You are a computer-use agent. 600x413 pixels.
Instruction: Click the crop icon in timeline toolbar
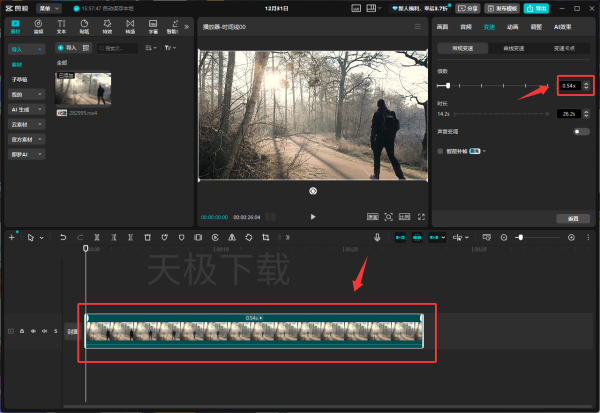266,238
